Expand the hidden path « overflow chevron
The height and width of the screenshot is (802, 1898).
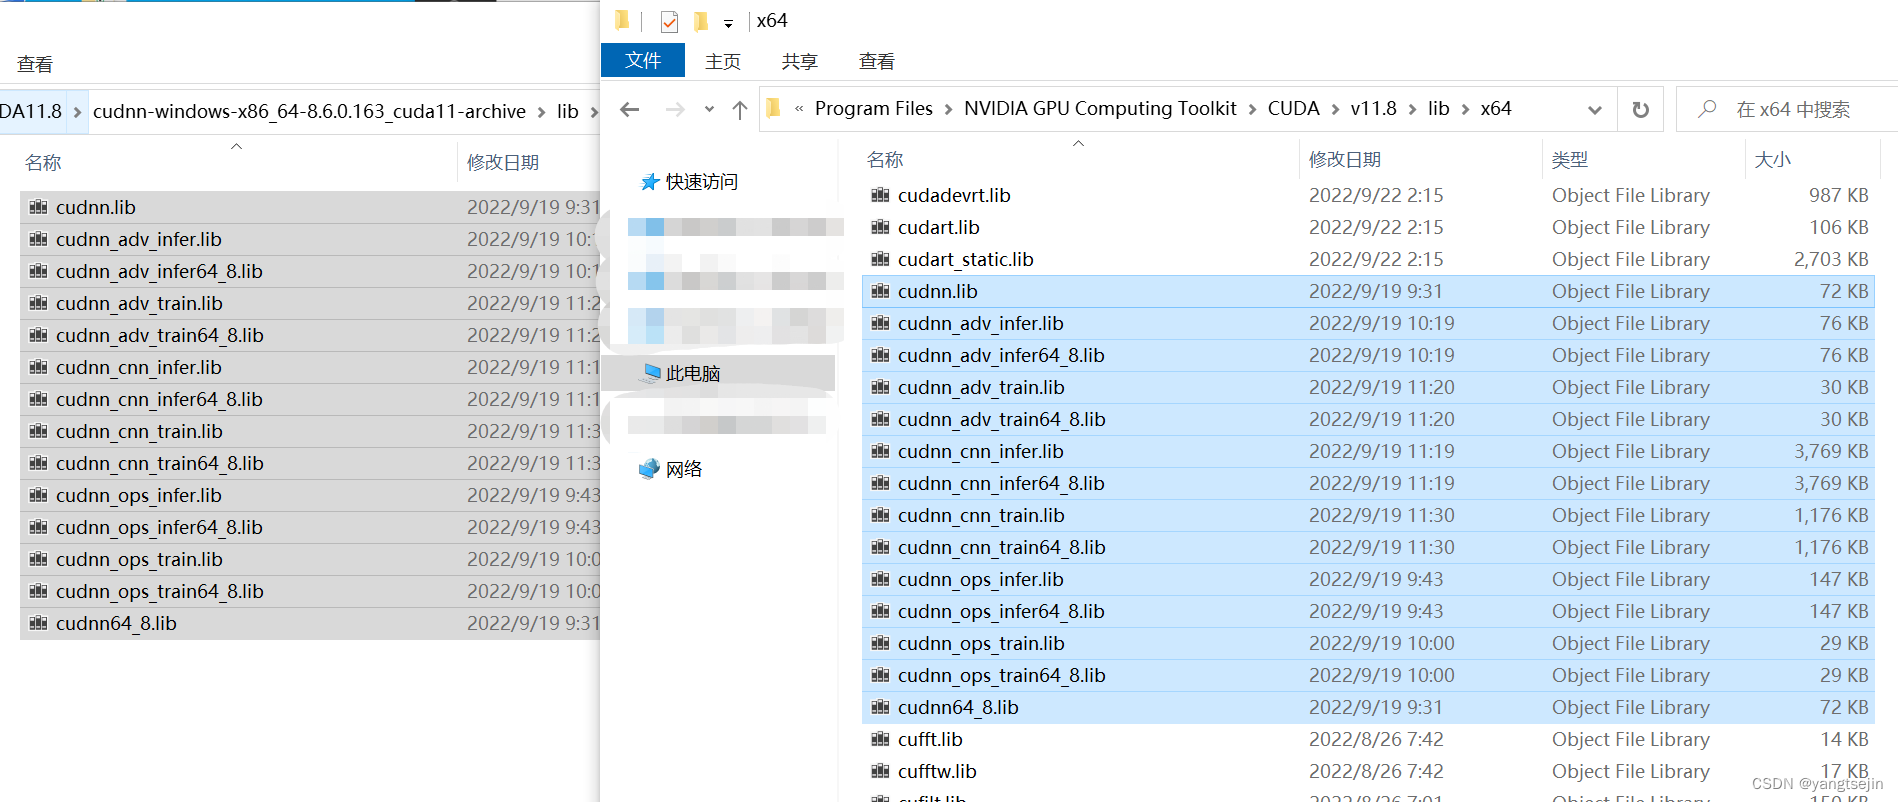coord(799,109)
